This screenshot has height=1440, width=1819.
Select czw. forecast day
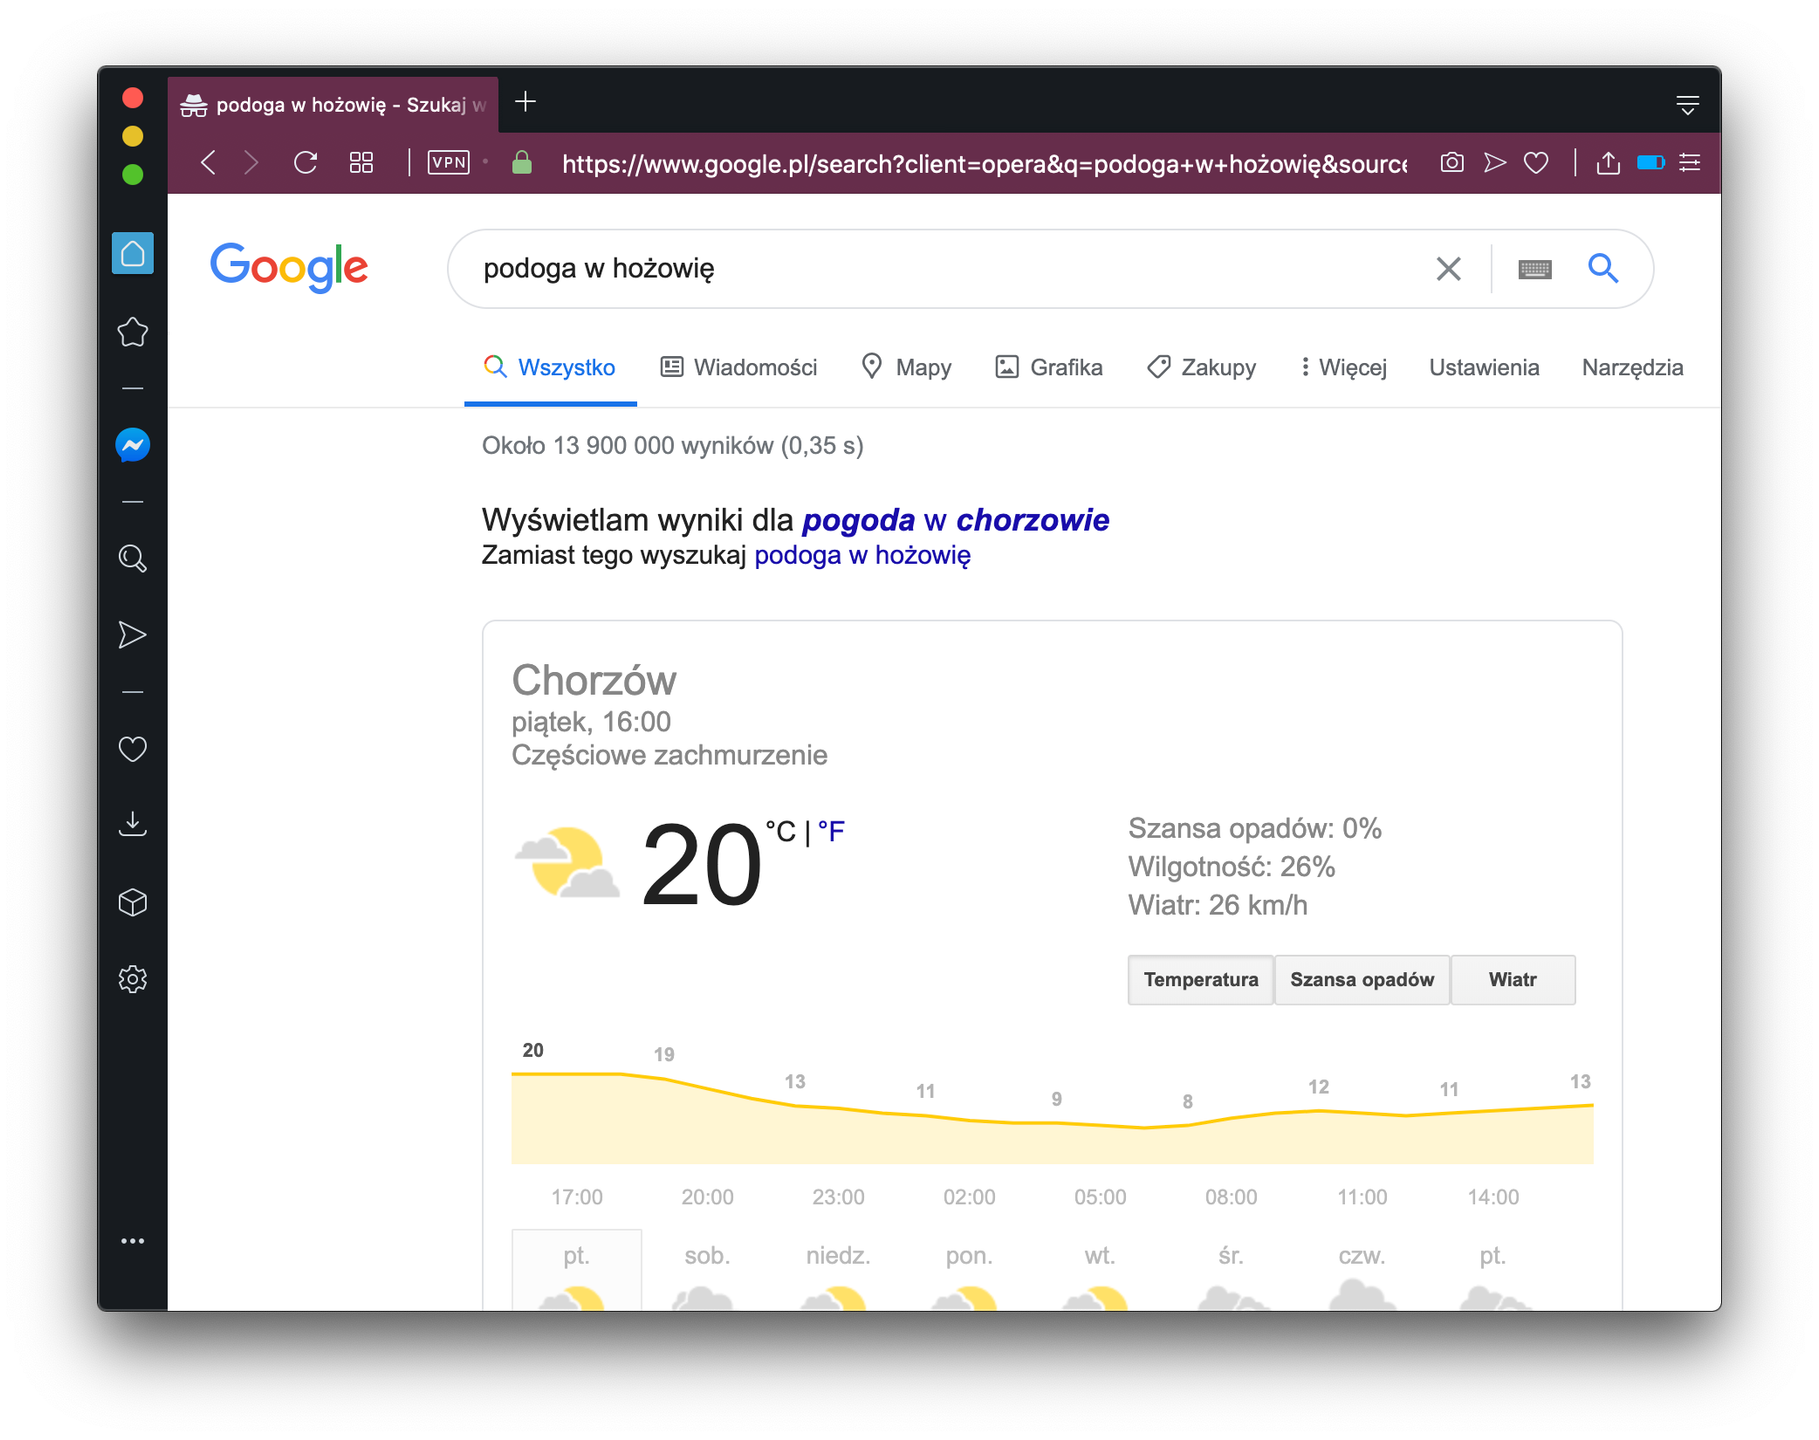point(1362,1272)
